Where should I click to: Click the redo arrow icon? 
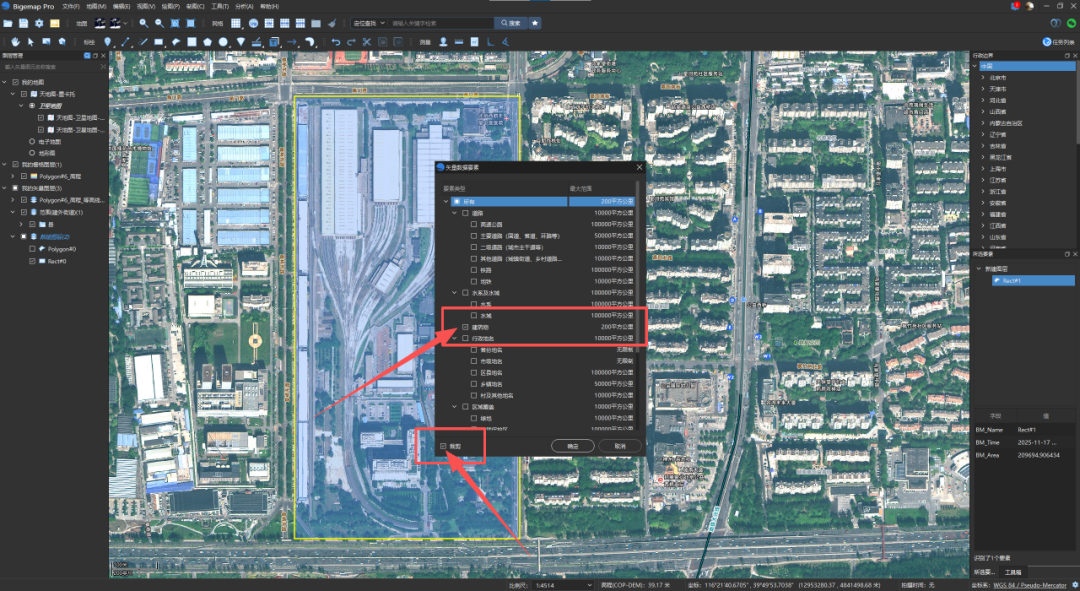pyautogui.click(x=351, y=42)
